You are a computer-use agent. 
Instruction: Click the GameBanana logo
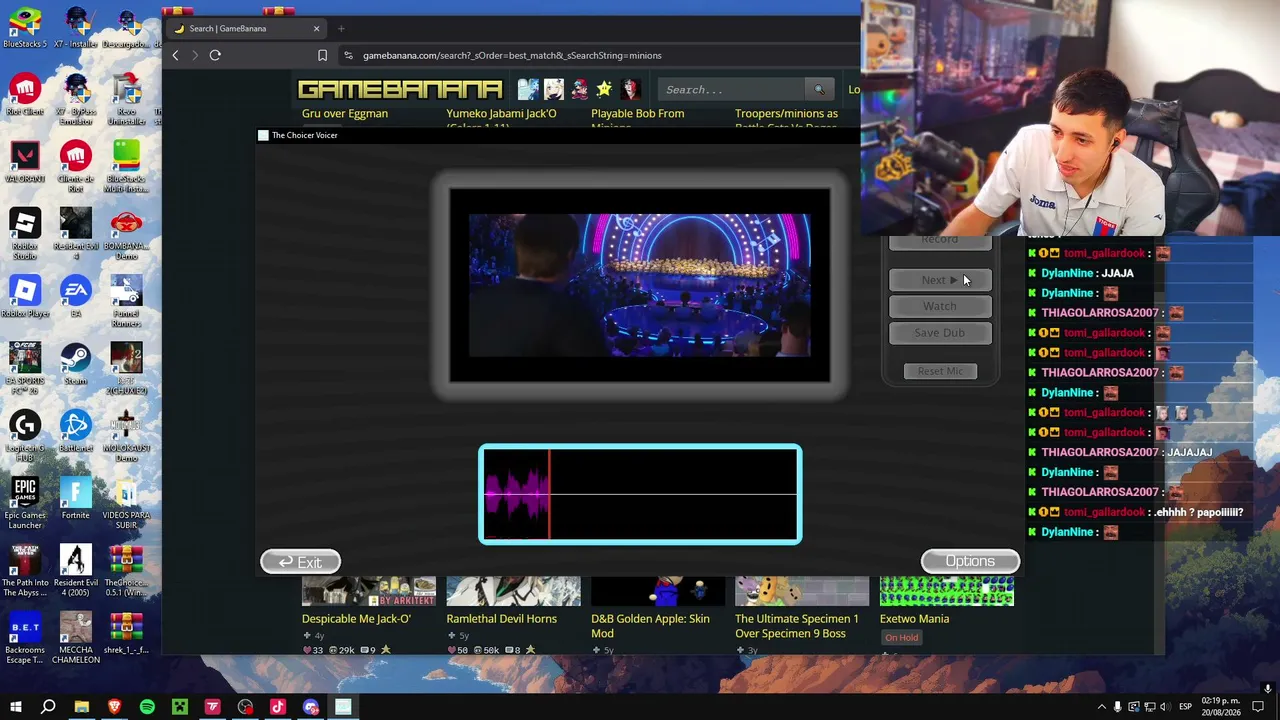pyautogui.click(x=399, y=90)
